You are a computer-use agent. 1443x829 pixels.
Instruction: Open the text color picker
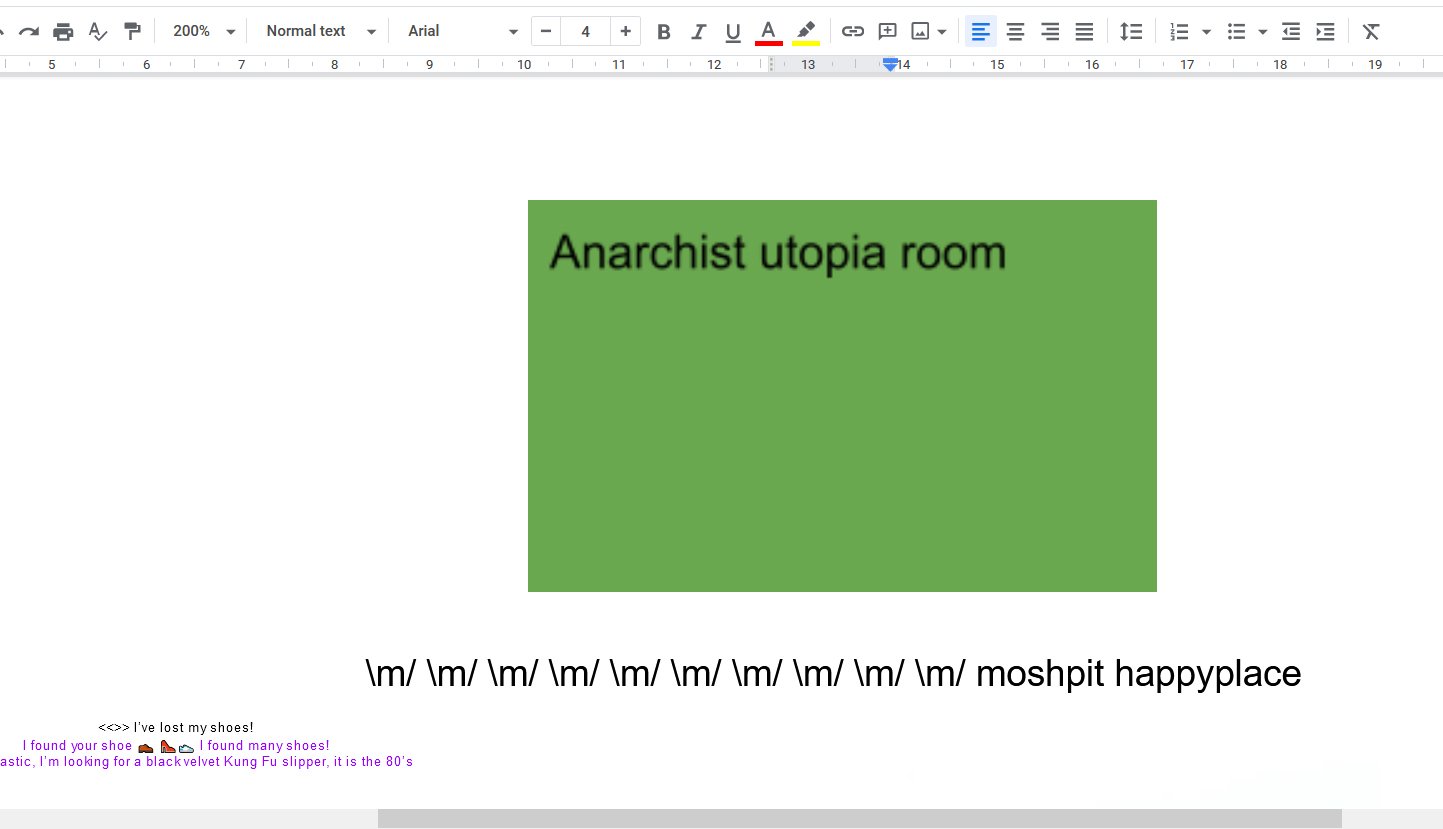pos(768,31)
